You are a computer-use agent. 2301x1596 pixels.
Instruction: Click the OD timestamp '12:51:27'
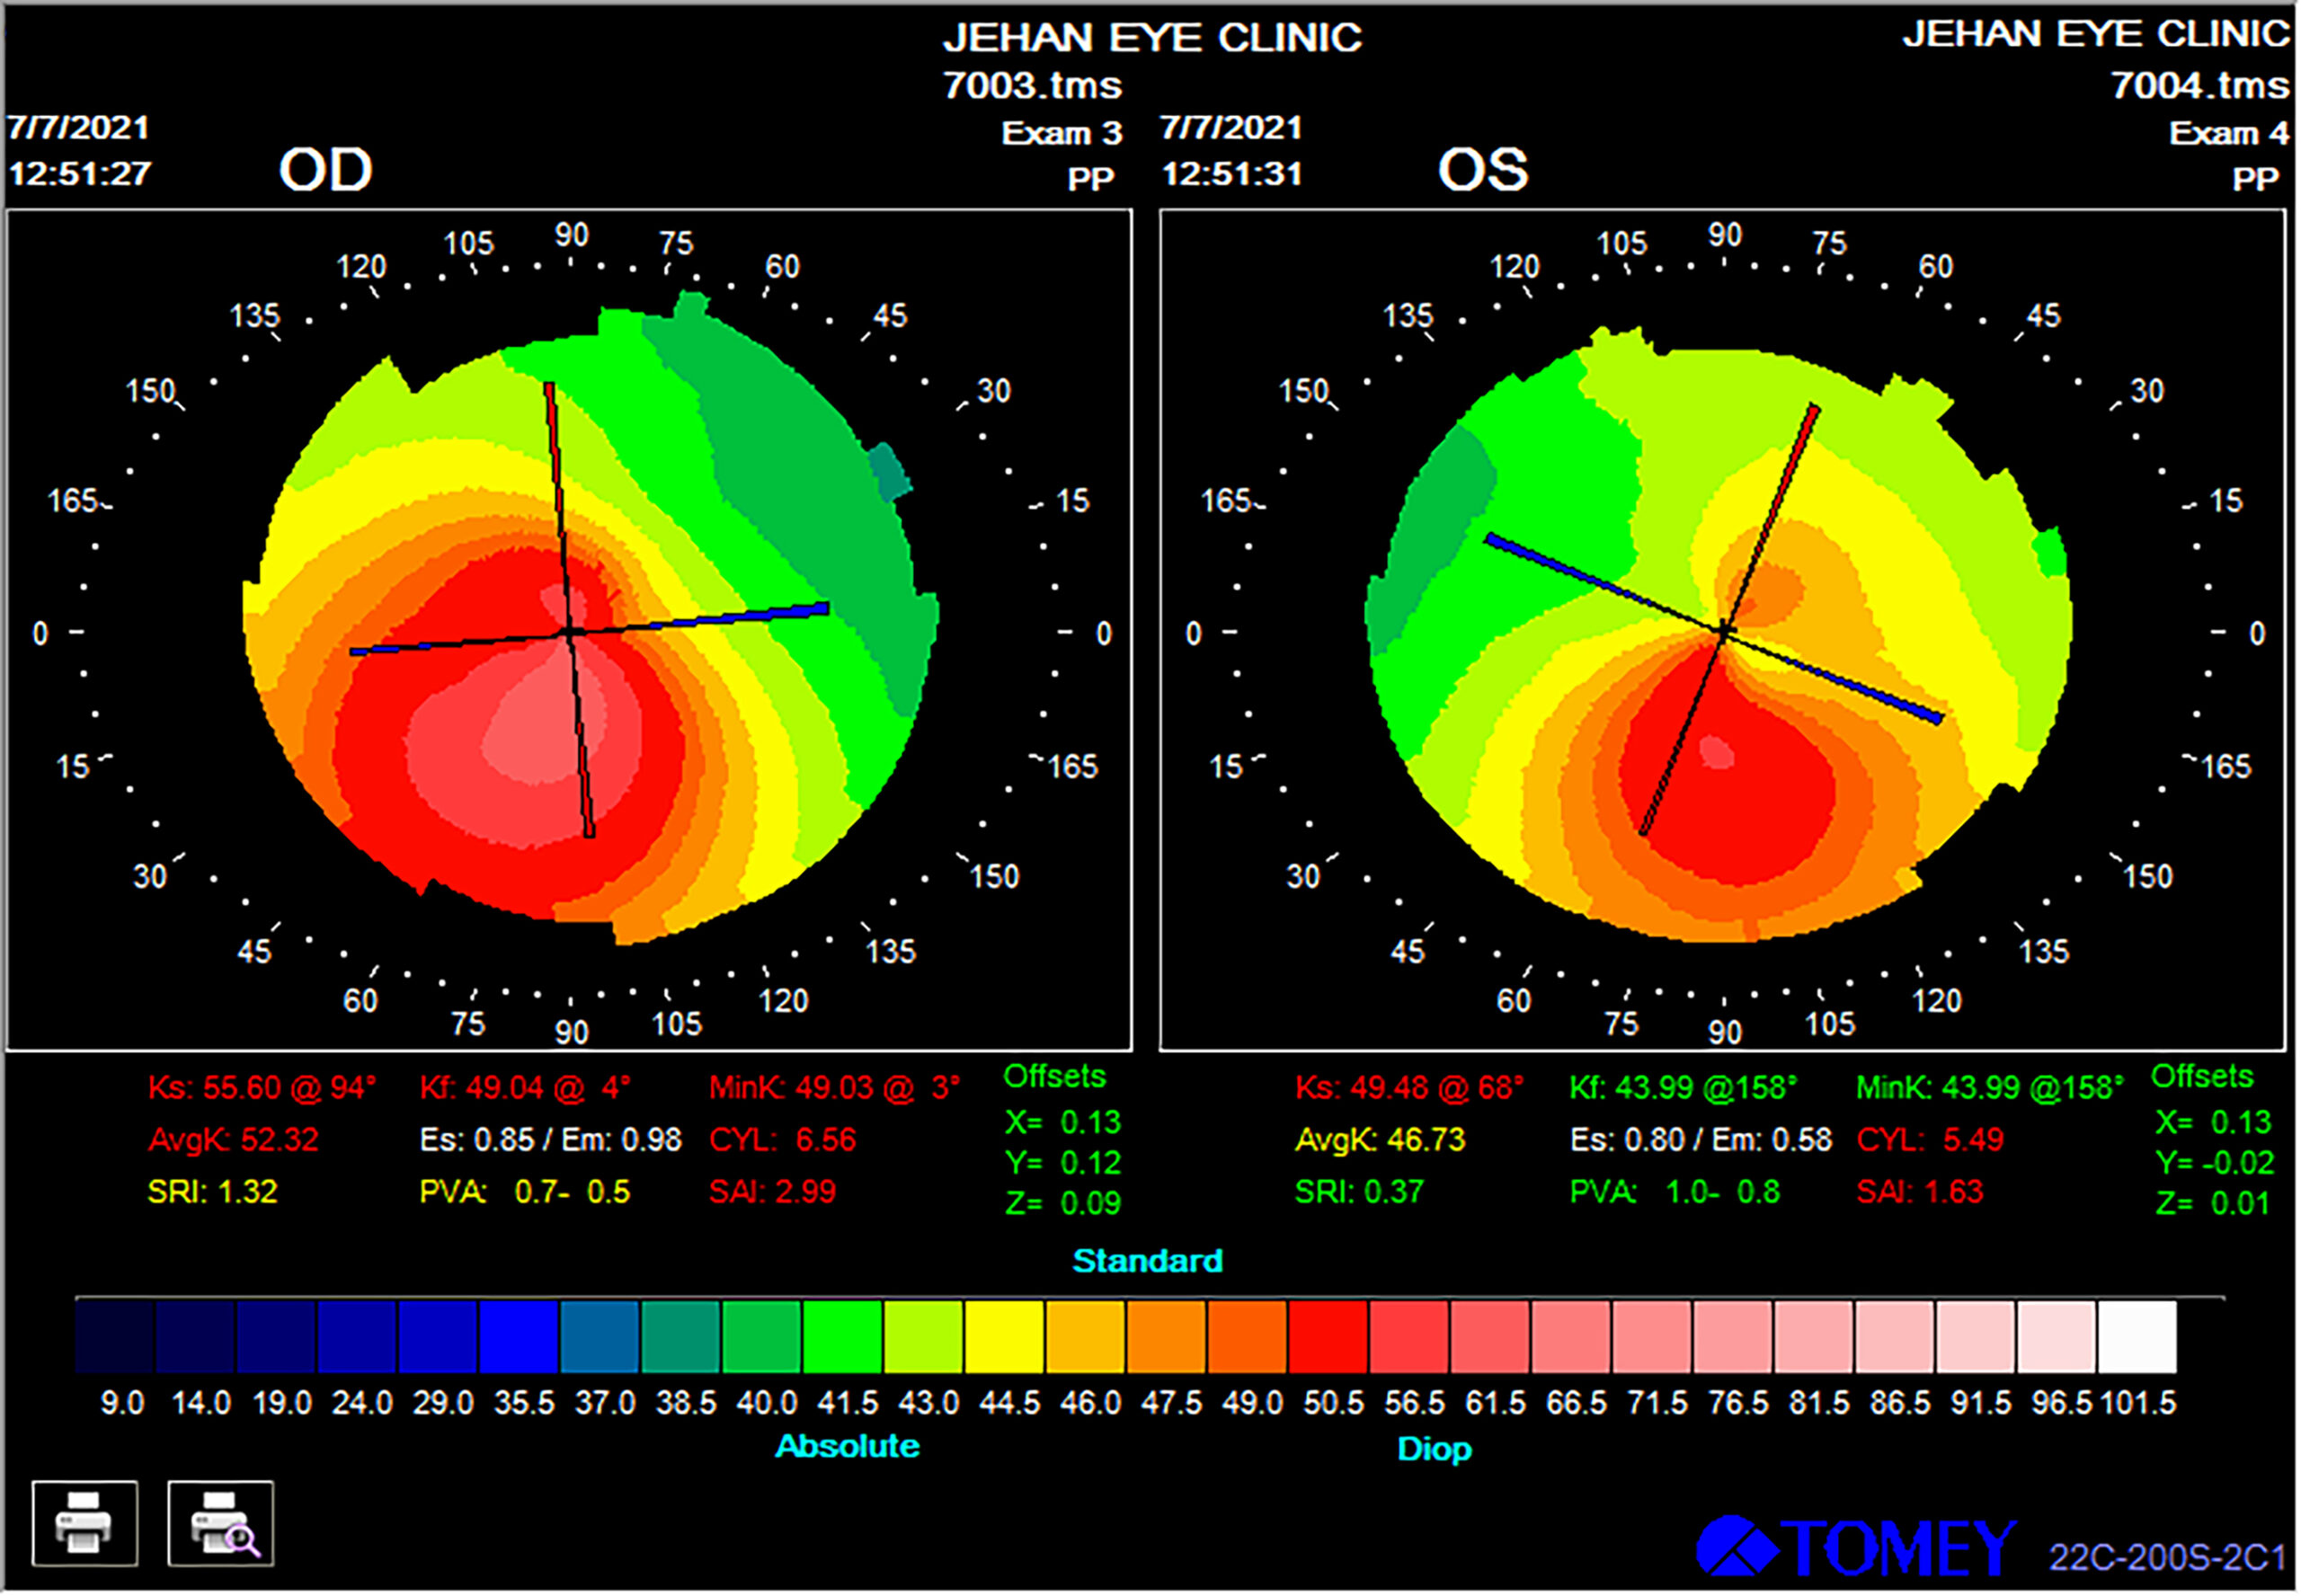click(80, 175)
